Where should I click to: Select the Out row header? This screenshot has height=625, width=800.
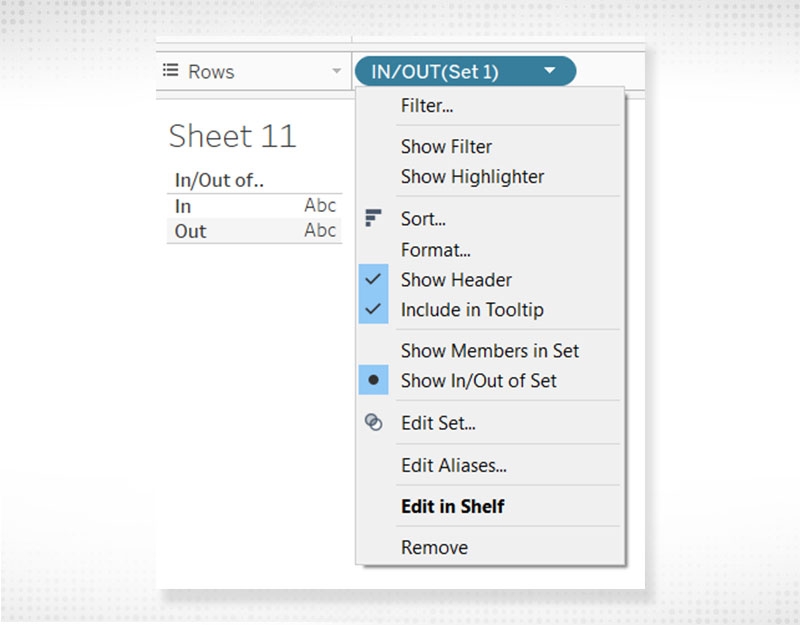pos(190,231)
